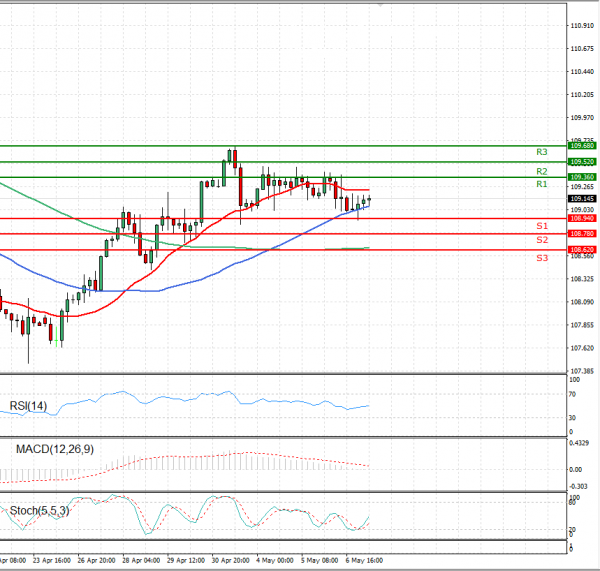Image resolution: width=600 pixels, height=571 pixels.
Task: Click the 109.265 price axis value
Action: coord(582,187)
